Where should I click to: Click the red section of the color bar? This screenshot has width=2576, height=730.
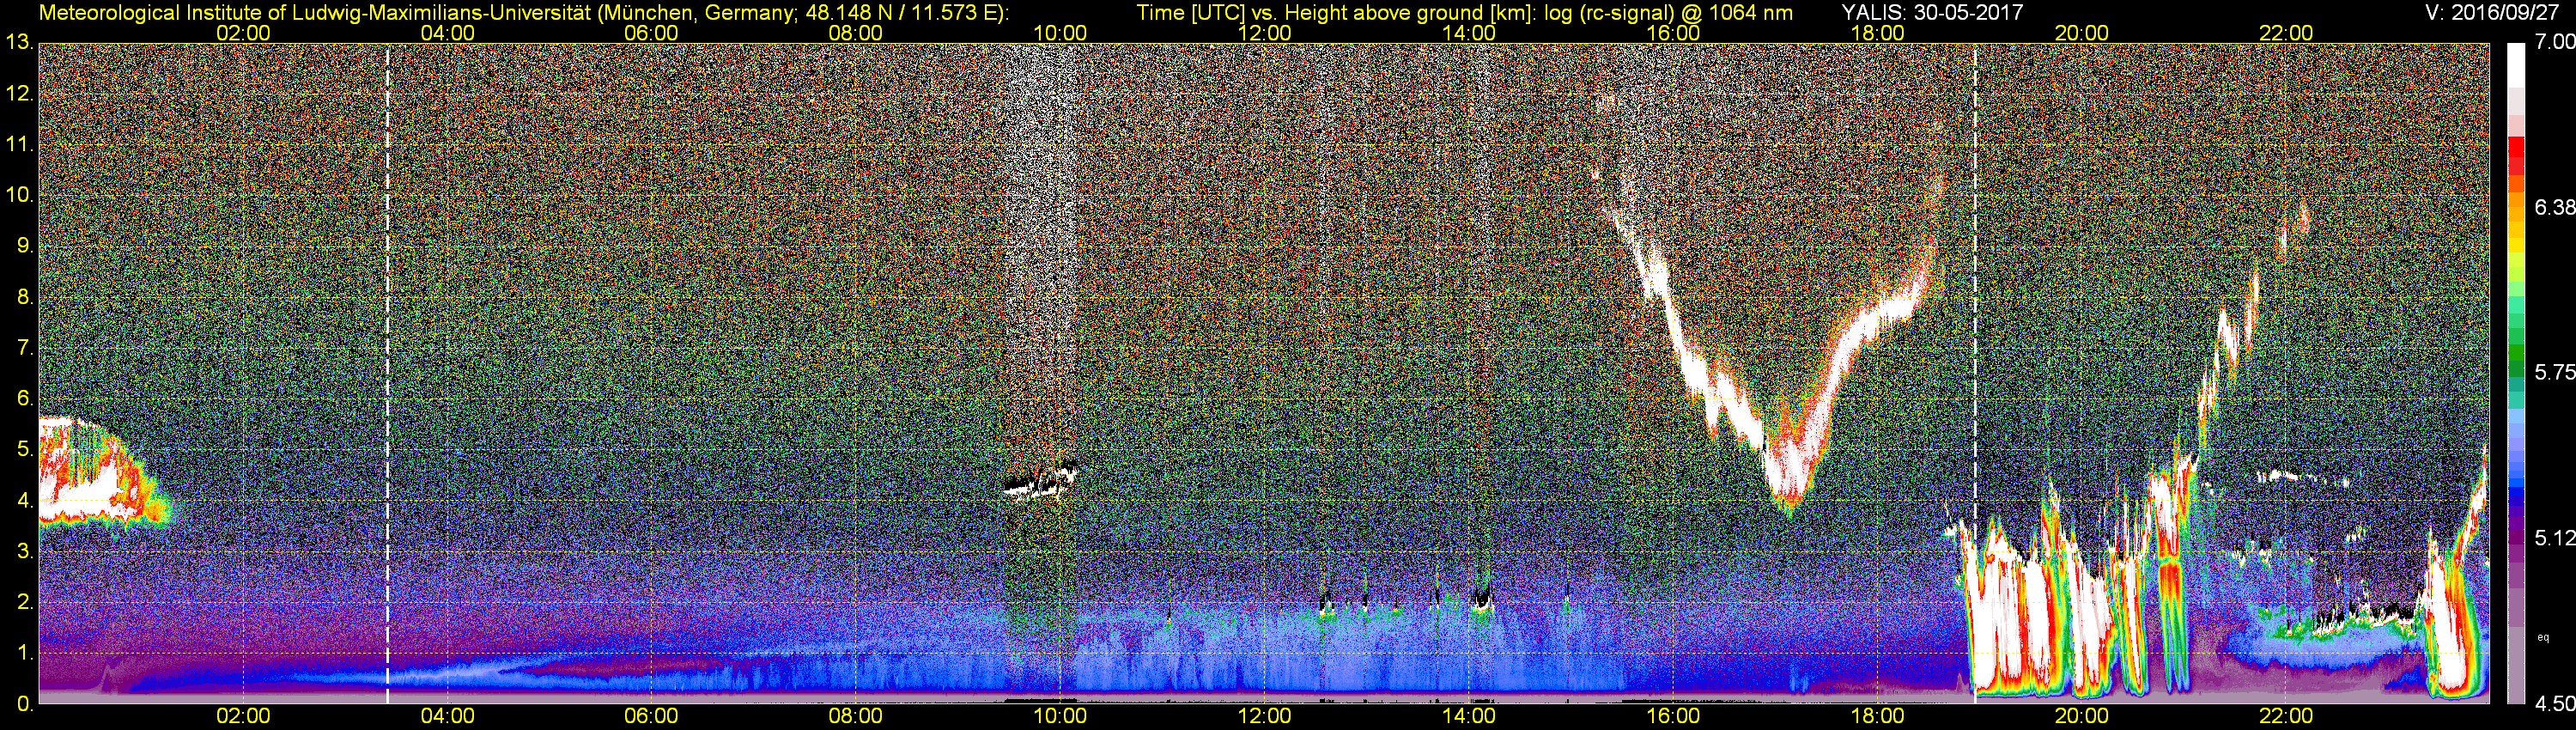[2516, 160]
